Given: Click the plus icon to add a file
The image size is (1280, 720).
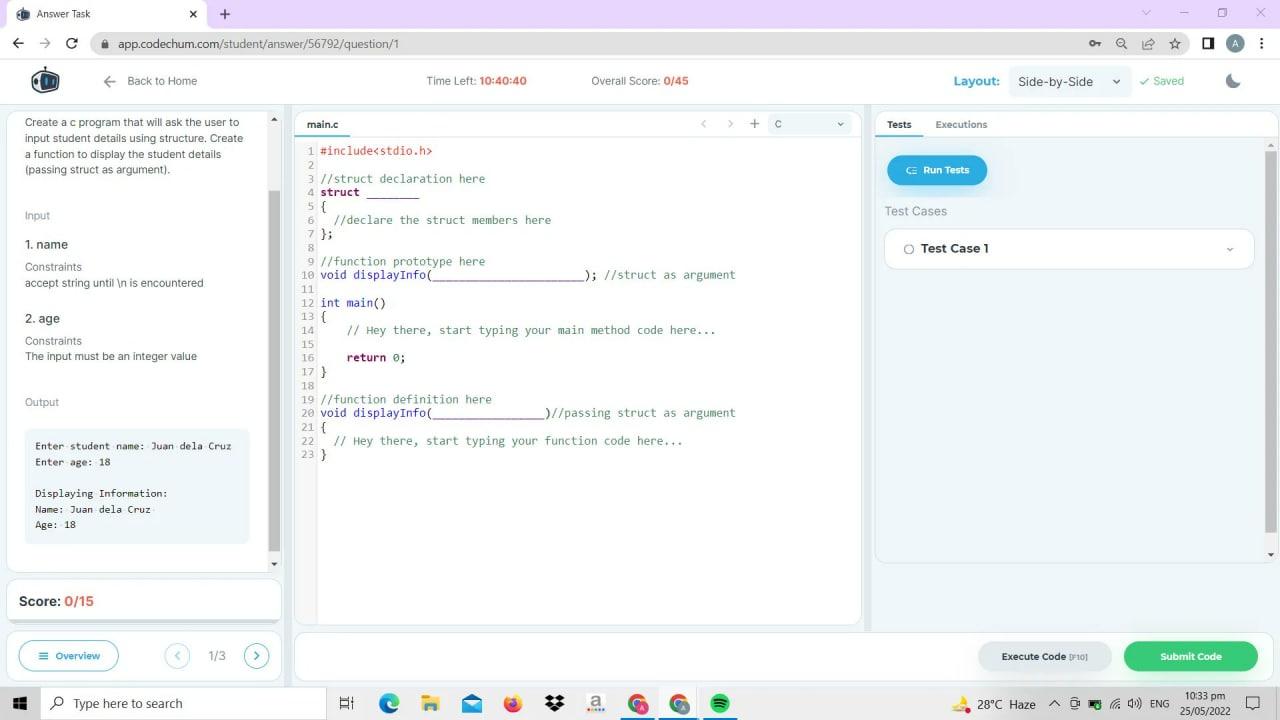Looking at the screenshot, I should (x=754, y=123).
